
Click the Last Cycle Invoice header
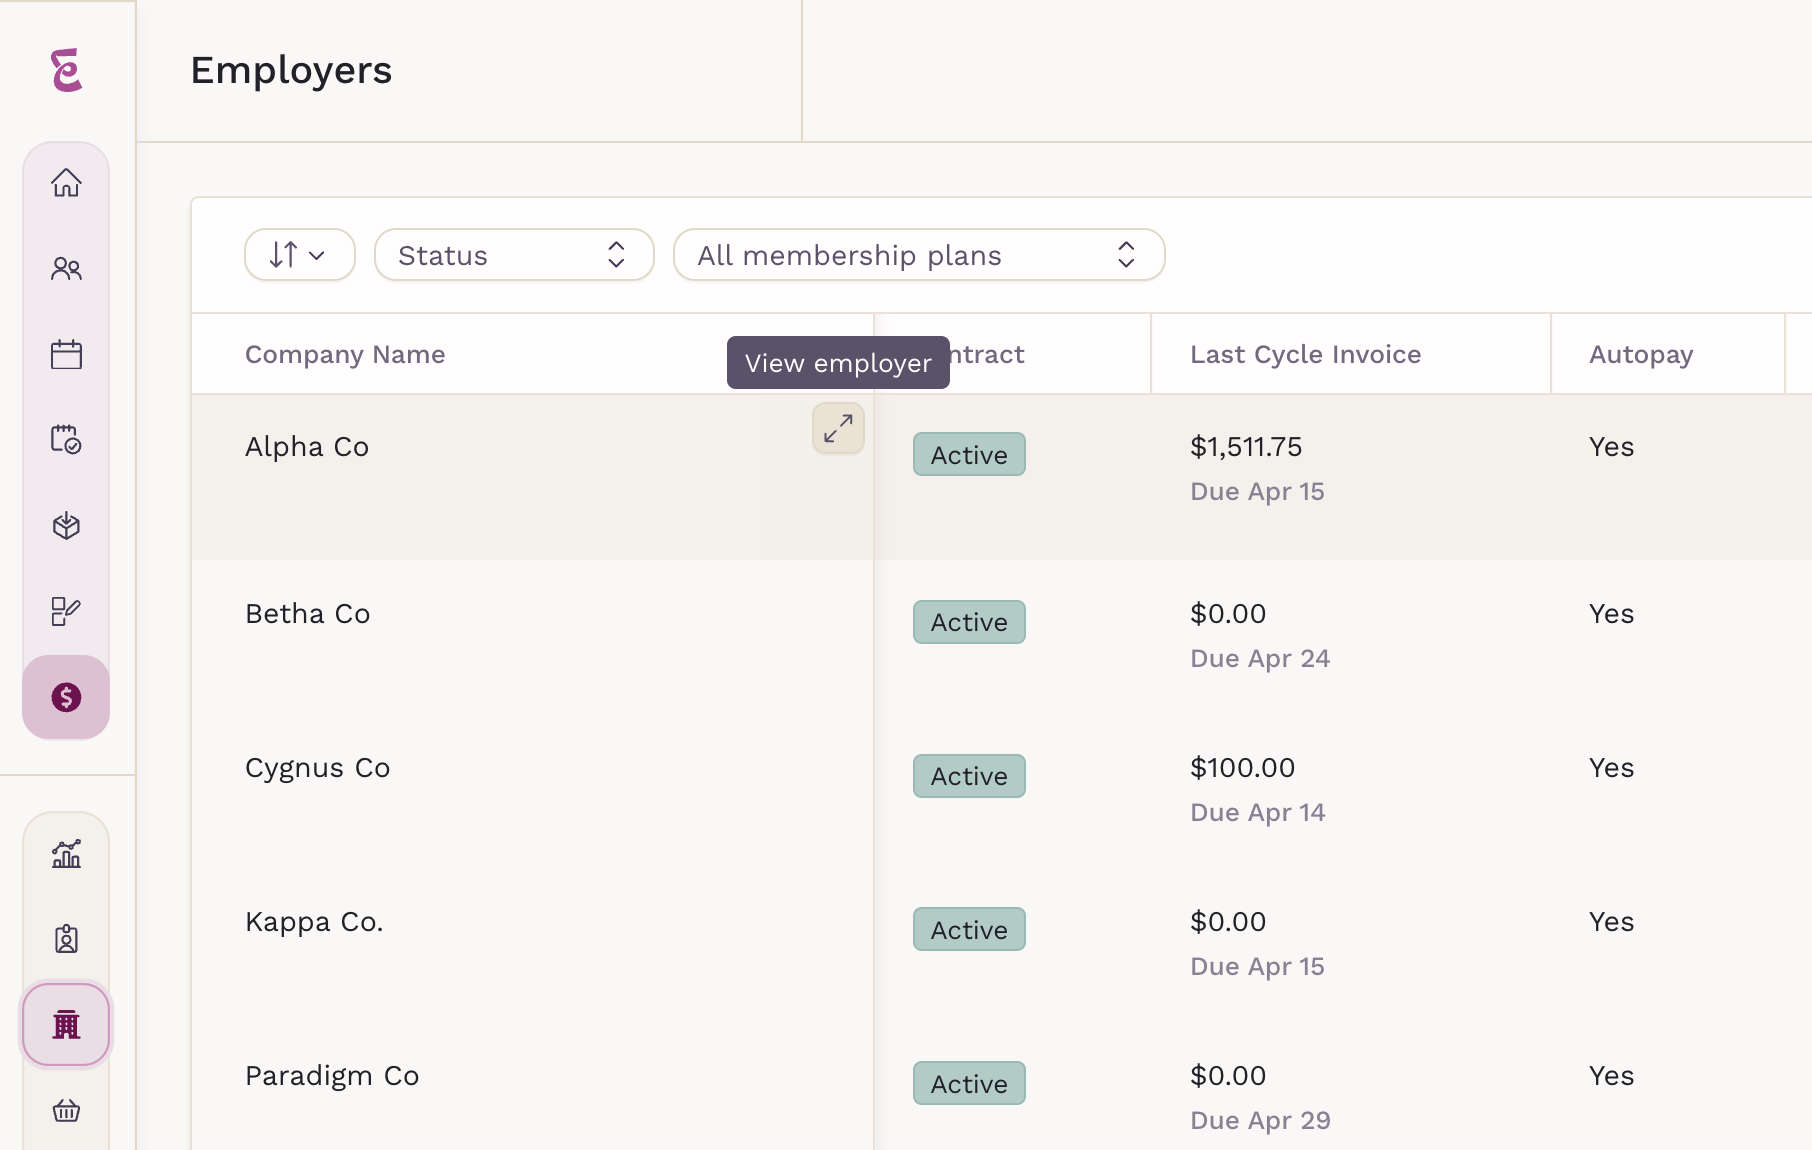click(x=1305, y=355)
